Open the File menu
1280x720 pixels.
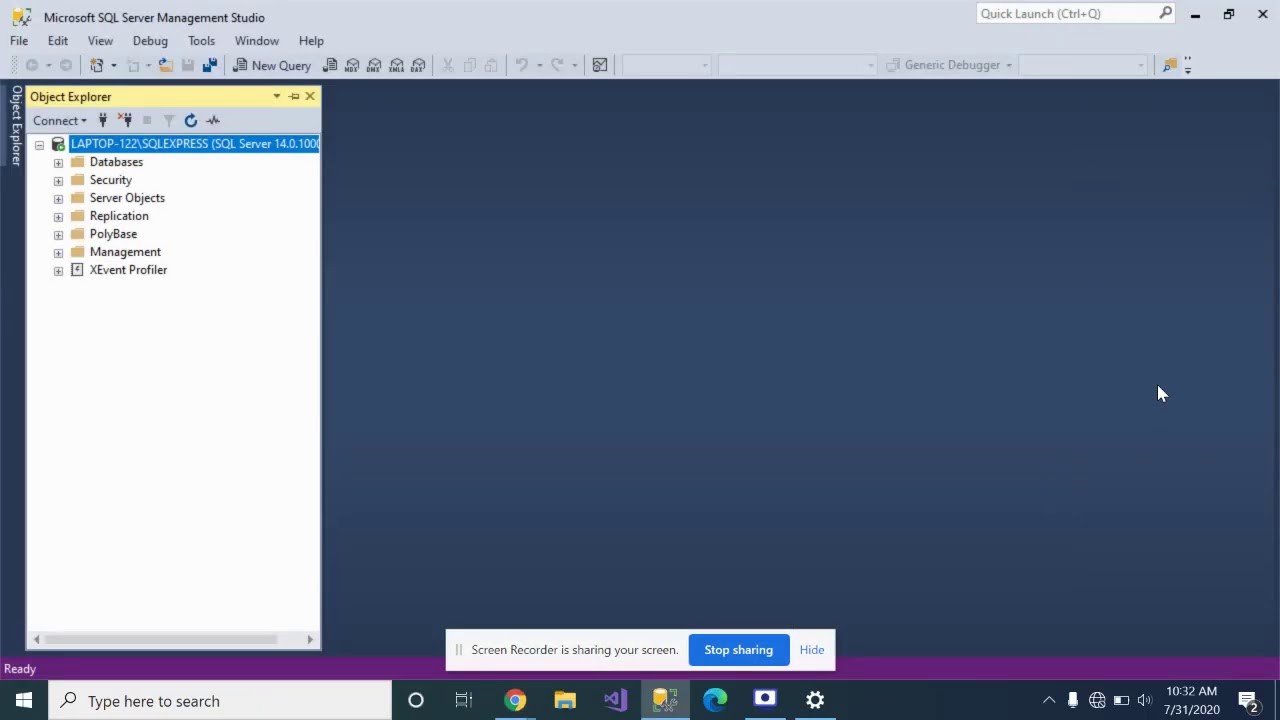click(x=19, y=41)
